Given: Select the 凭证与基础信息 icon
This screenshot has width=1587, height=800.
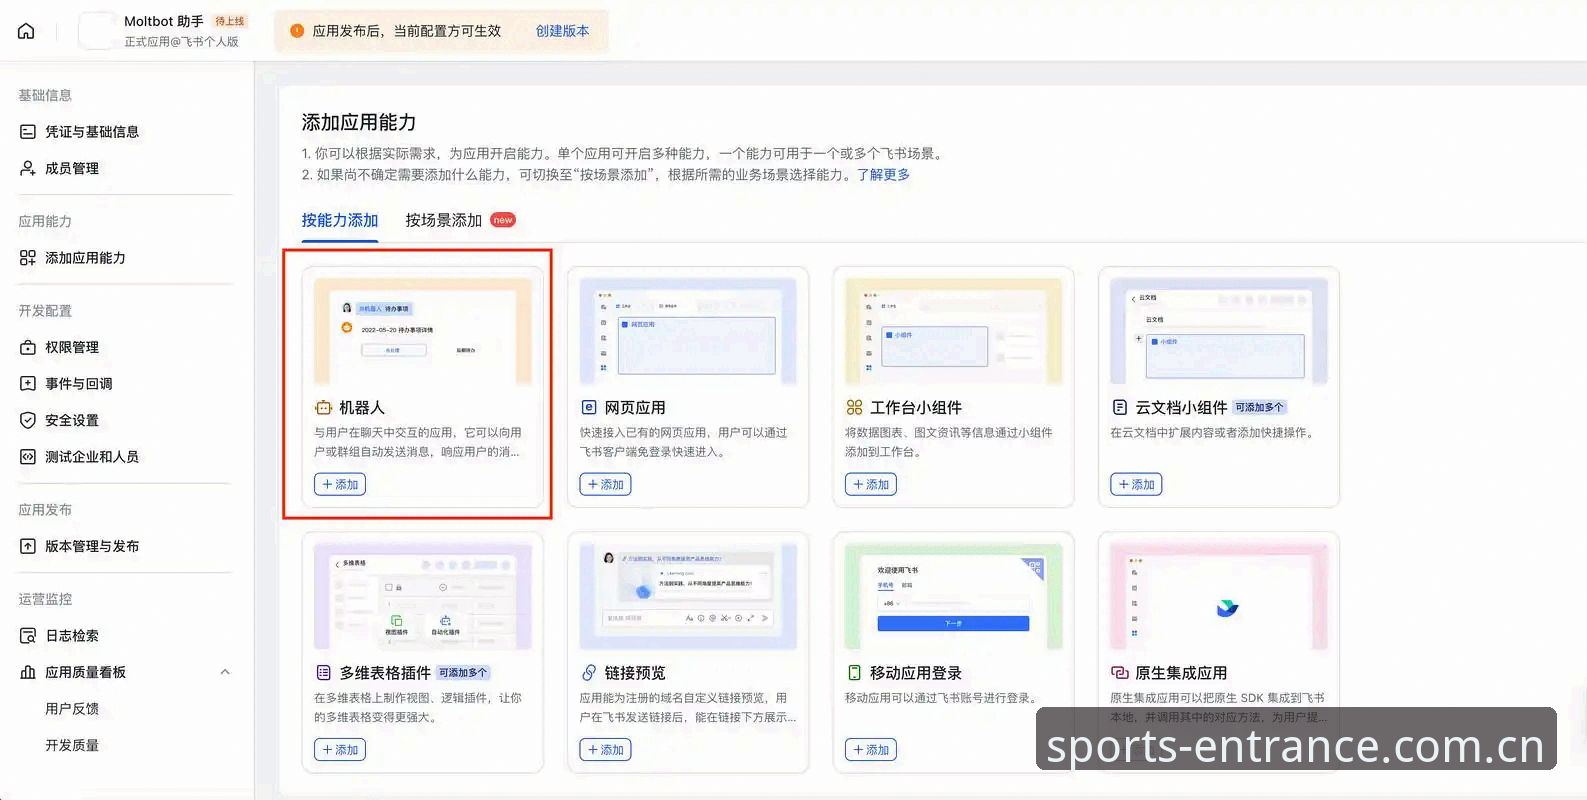Looking at the screenshot, I should click(x=28, y=132).
